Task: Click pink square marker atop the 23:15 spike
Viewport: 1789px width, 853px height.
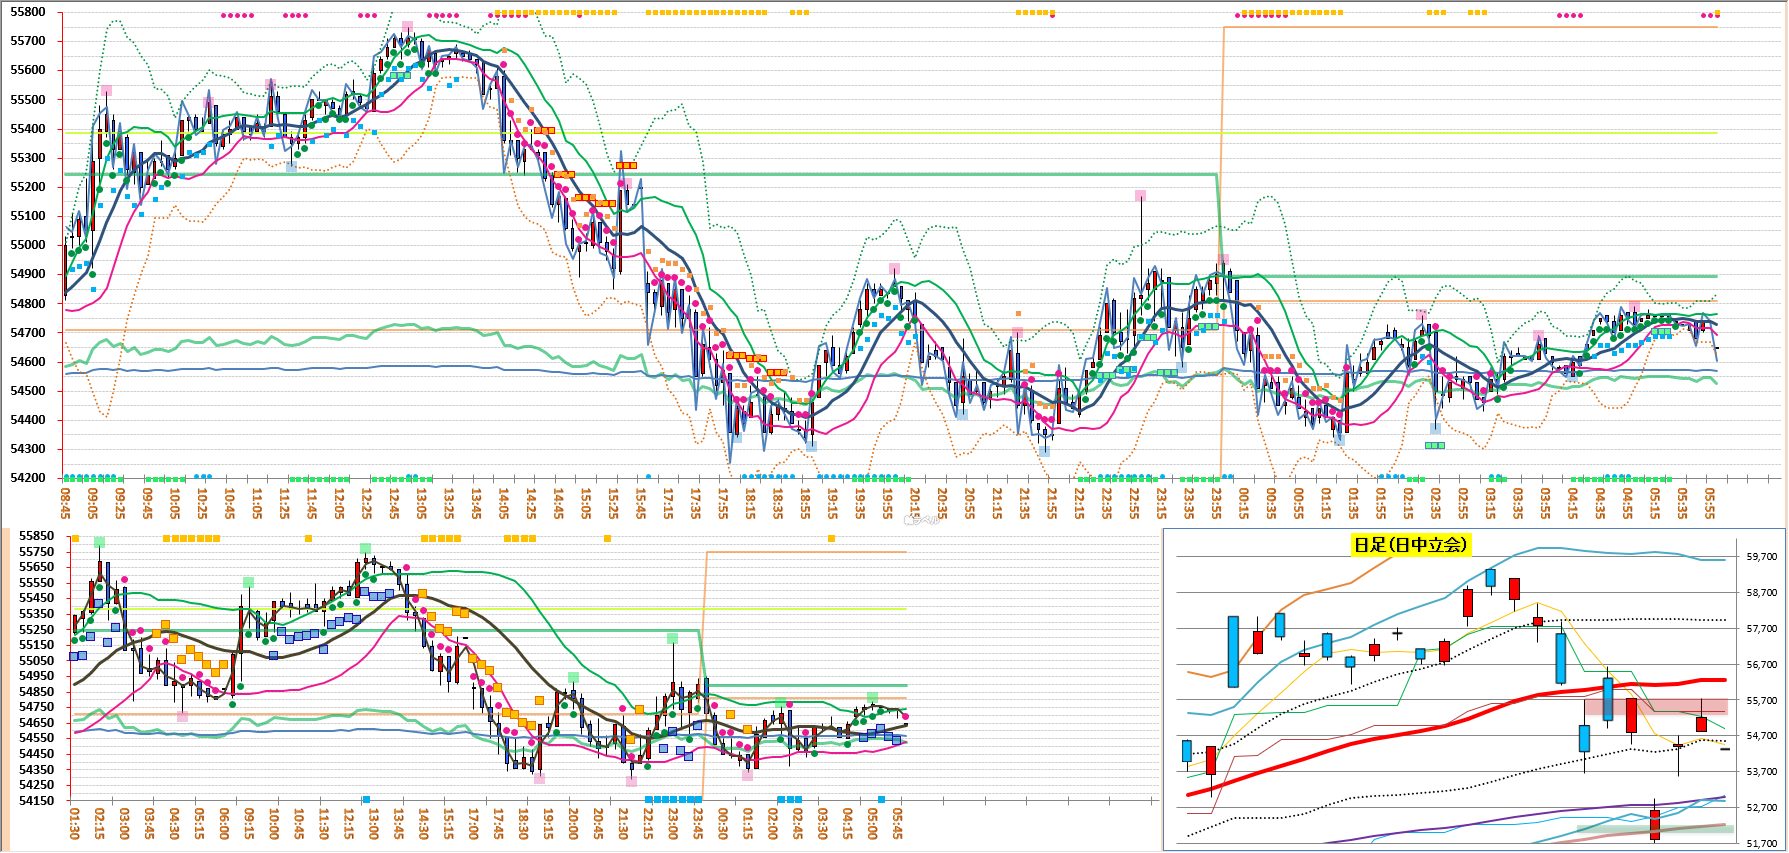Action: pos(1140,196)
